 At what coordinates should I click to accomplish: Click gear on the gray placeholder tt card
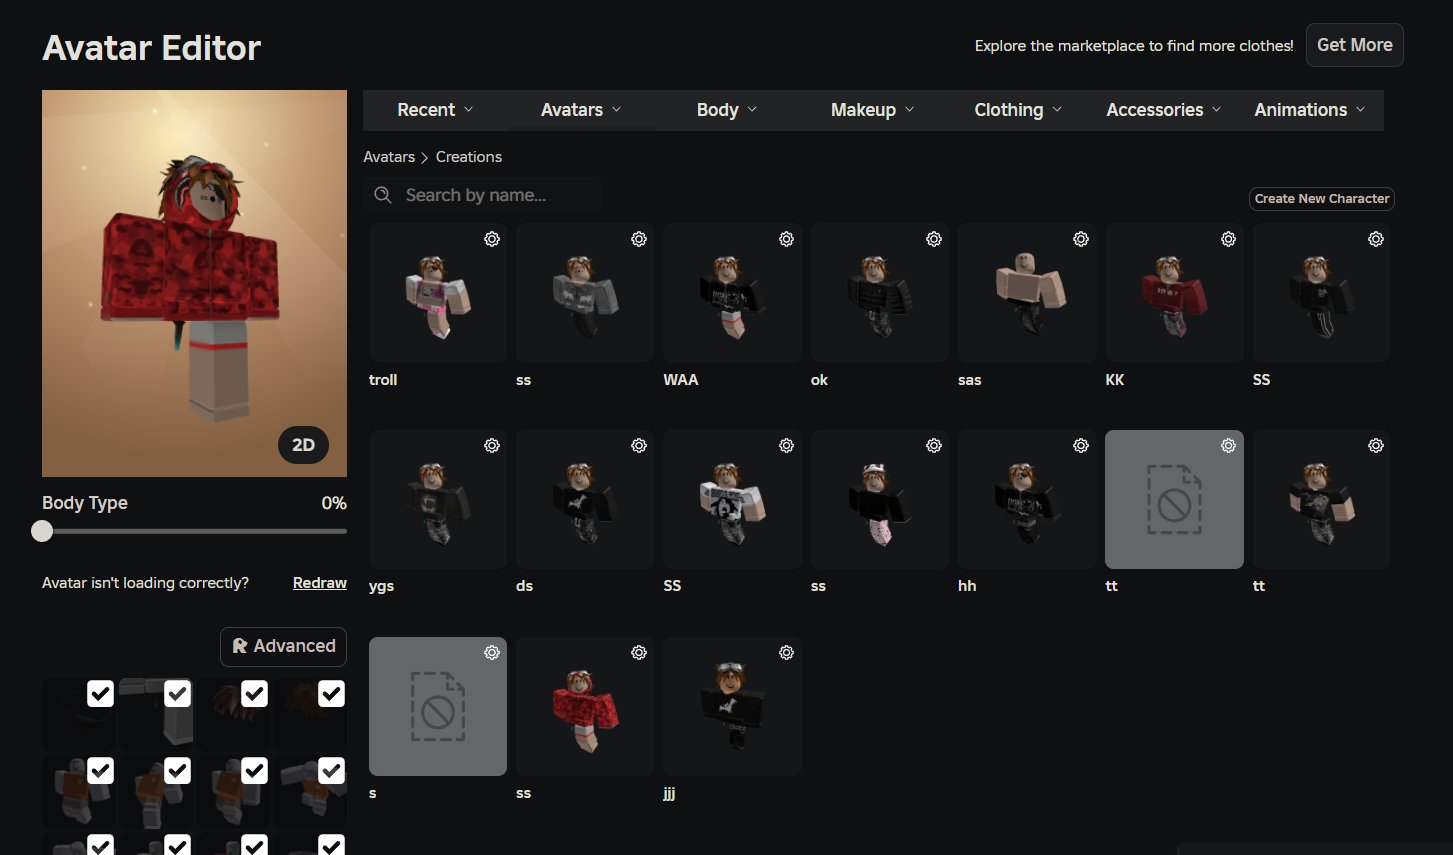1228,445
